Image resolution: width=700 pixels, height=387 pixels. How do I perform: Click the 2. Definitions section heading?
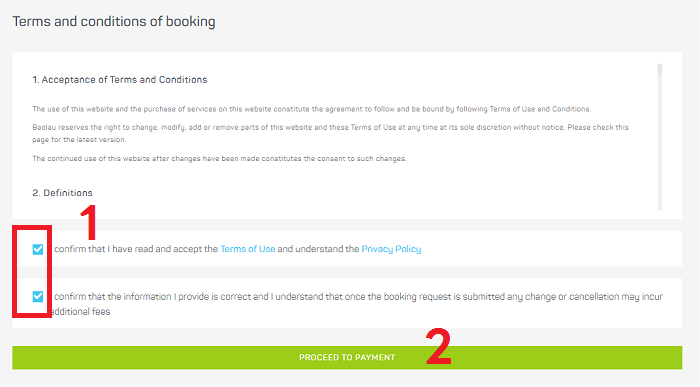[x=62, y=193]
